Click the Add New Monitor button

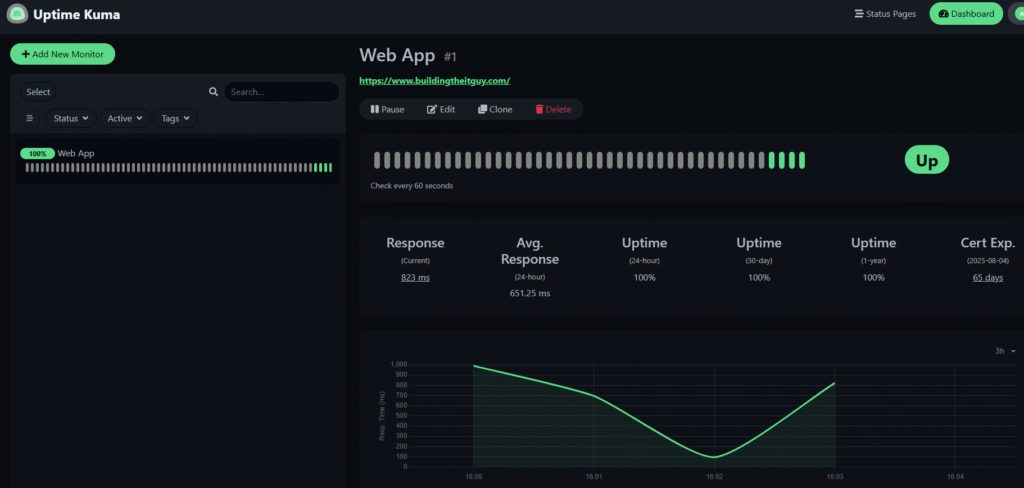pos(63,54)
